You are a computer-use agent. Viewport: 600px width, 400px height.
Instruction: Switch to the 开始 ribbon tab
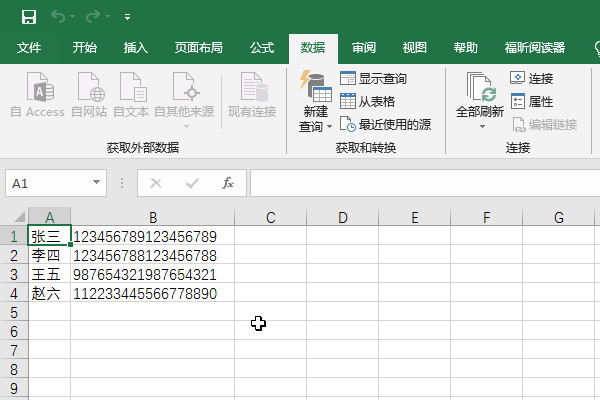(85, 48)
